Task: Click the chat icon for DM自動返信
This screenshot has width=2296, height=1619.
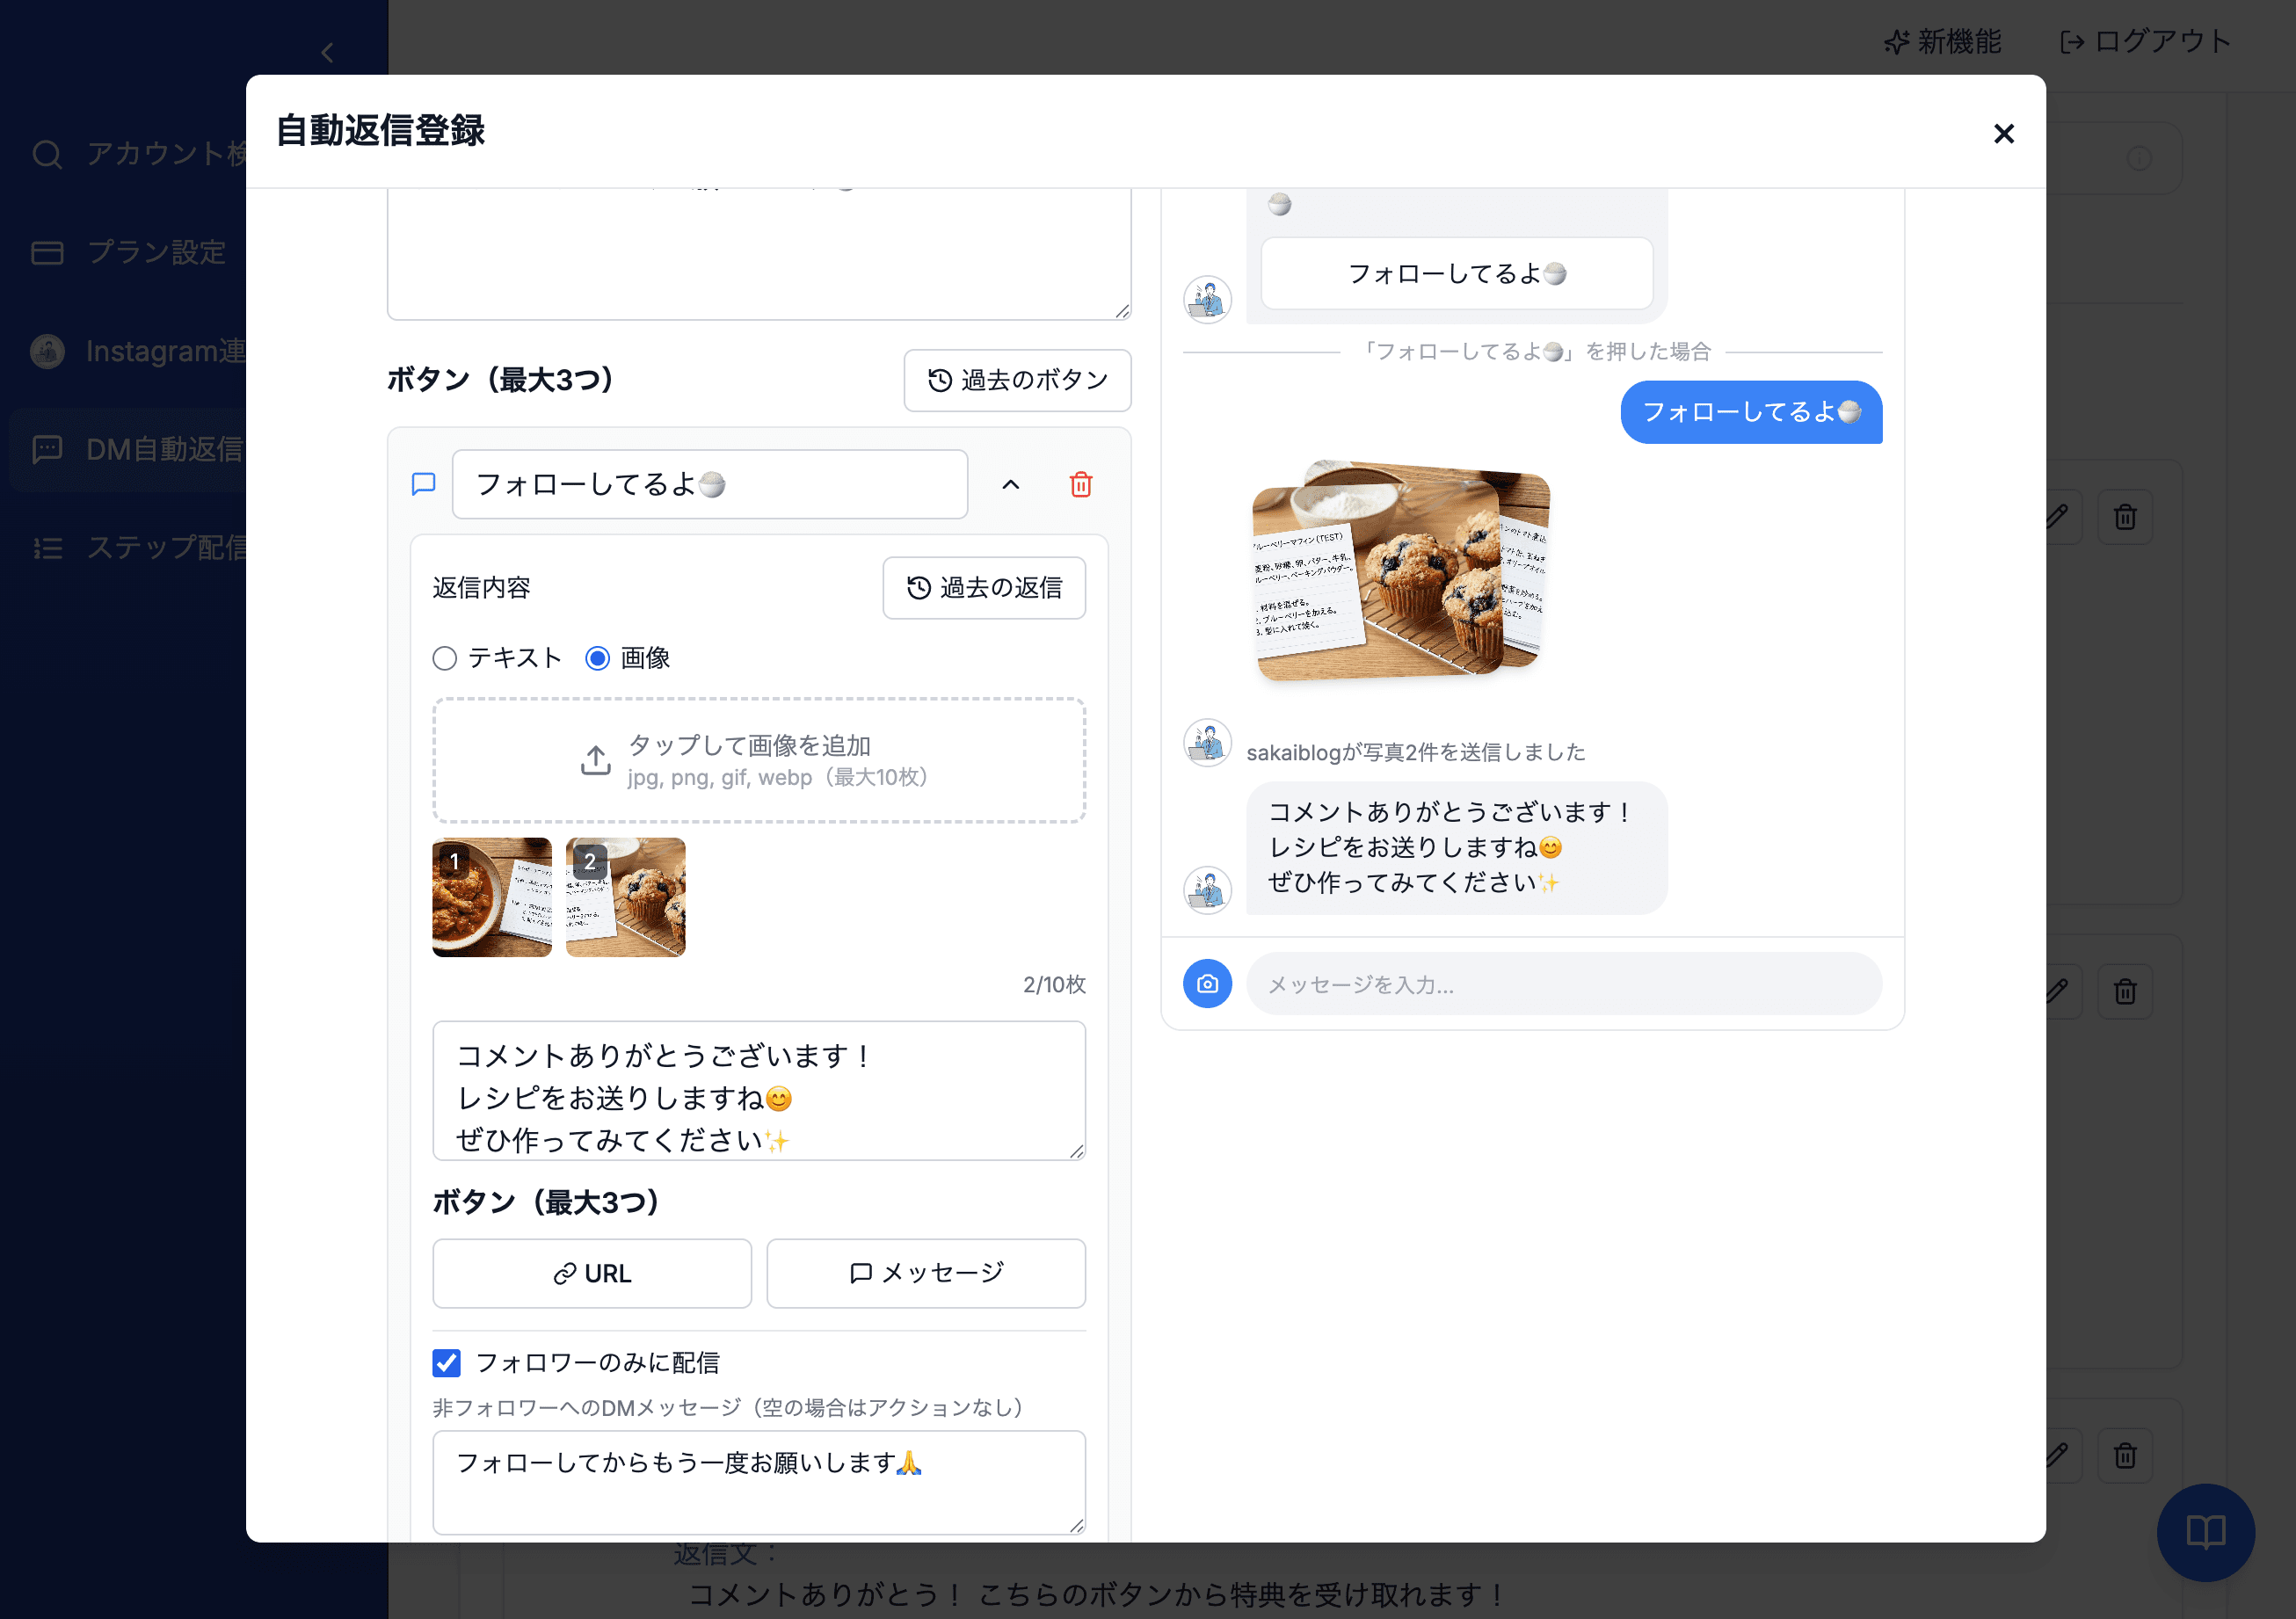Action: click(47, 450)
